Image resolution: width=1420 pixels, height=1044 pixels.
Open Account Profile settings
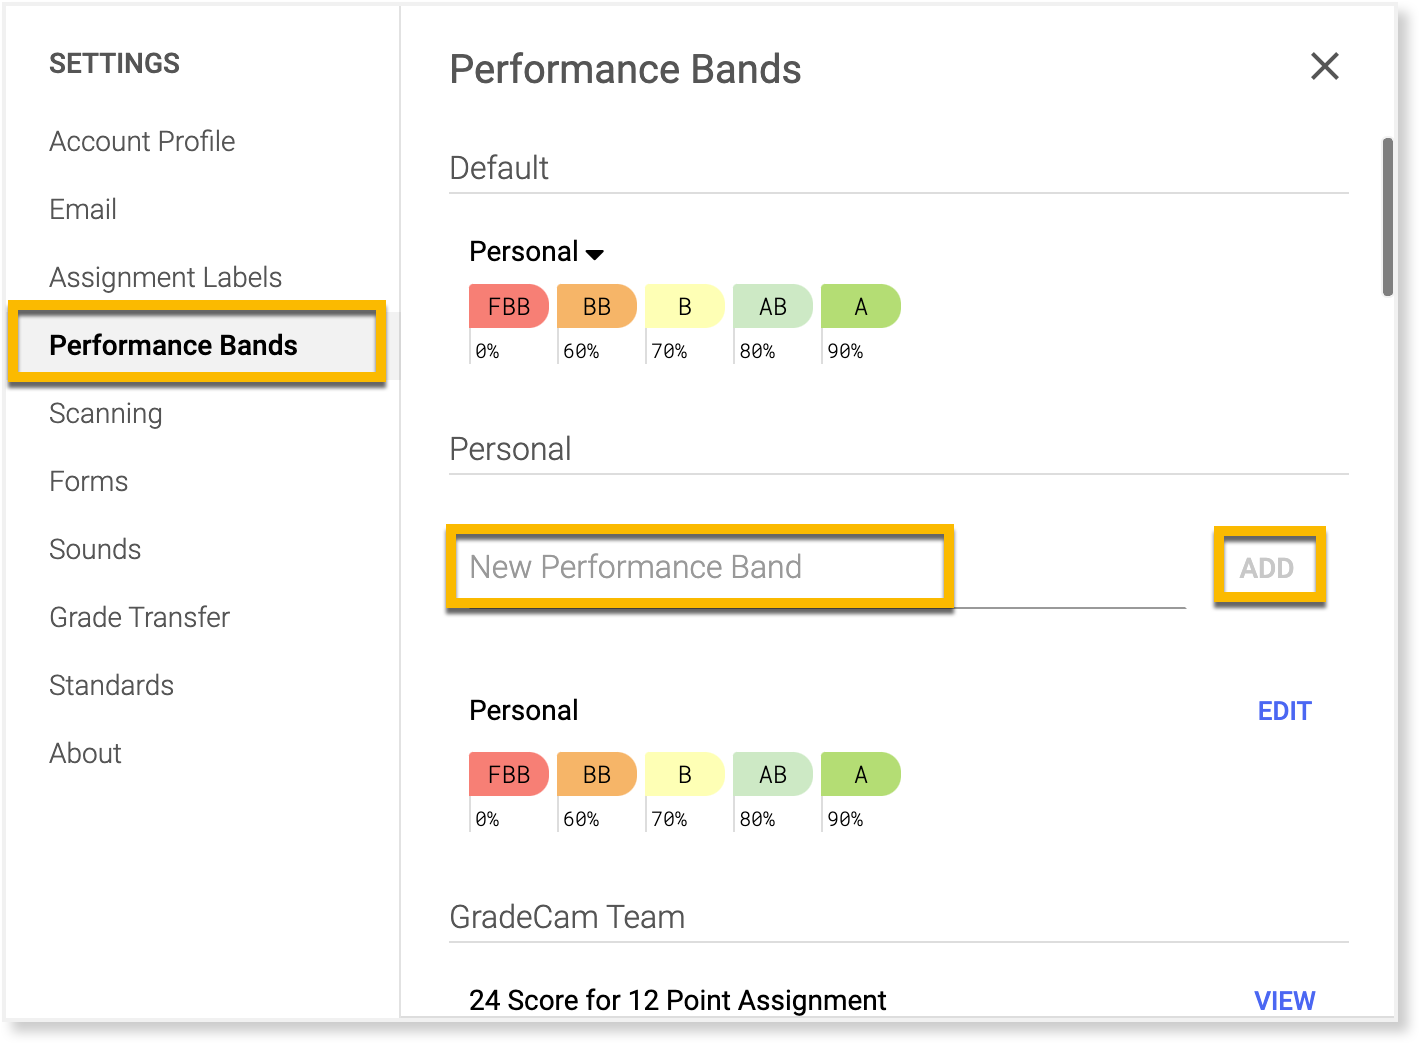pyautogui.click(x=142, y=142)
